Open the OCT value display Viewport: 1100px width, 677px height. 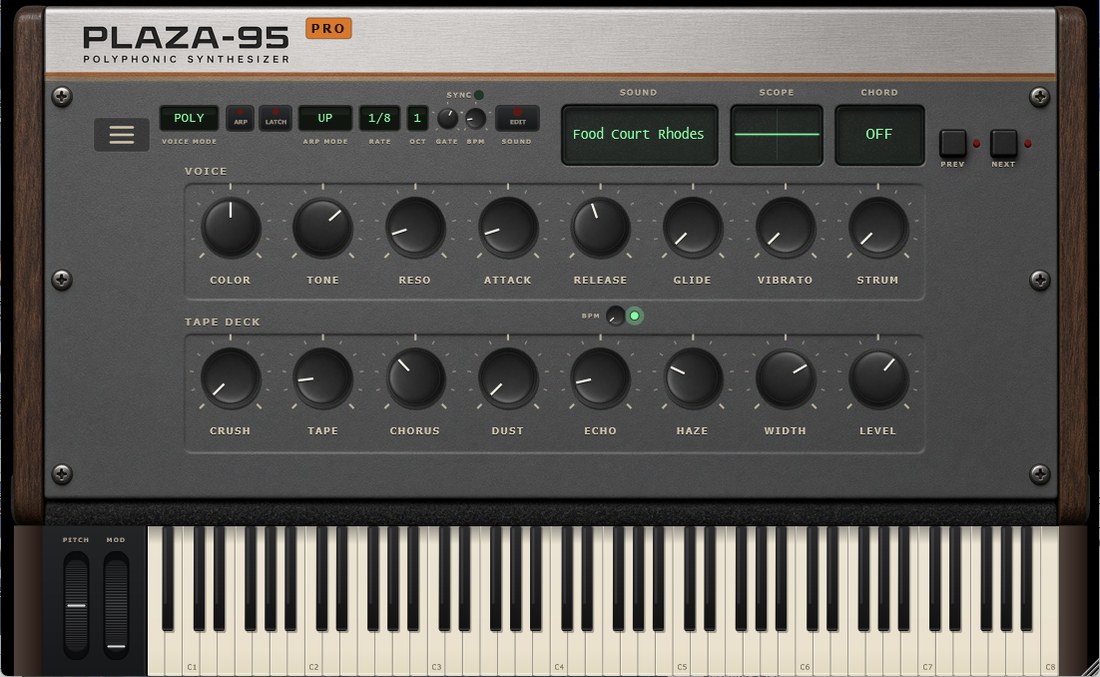[417, 118]
